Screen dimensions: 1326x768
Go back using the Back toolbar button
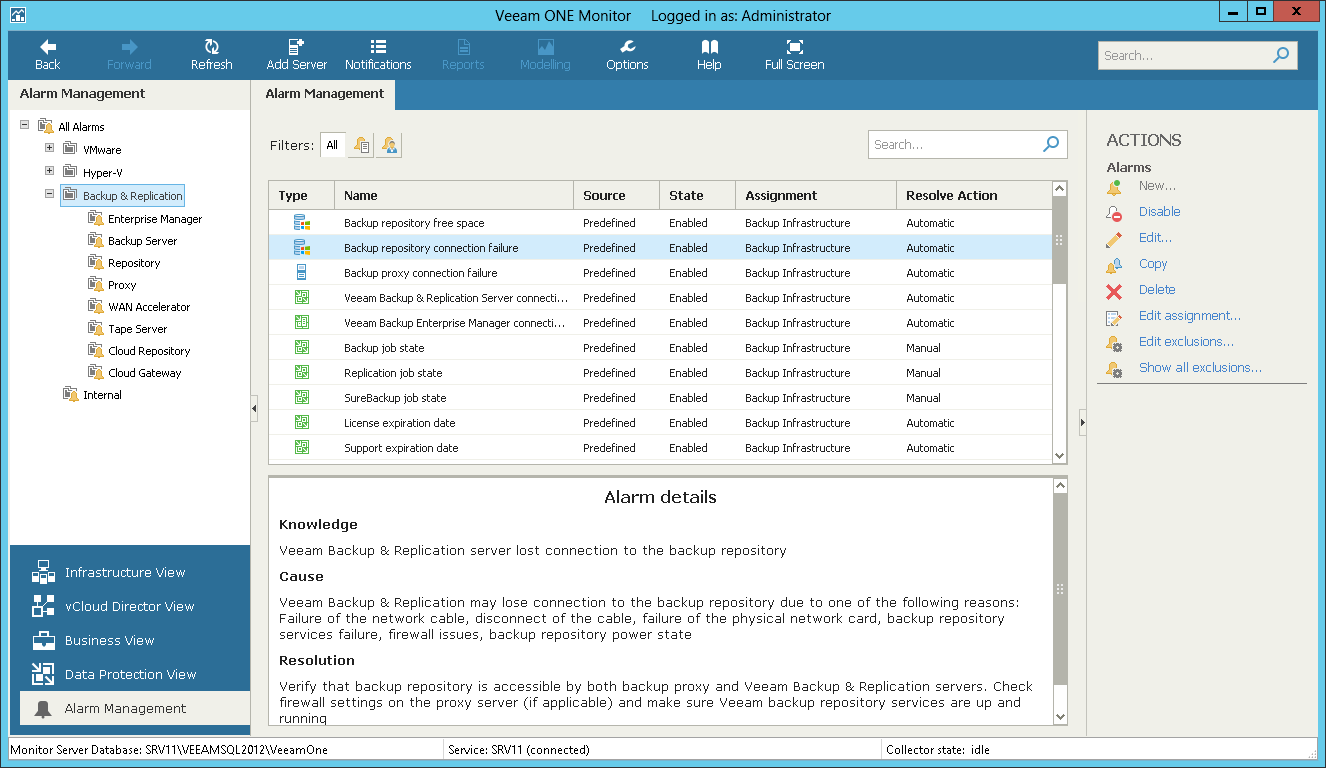pos(48,55)
